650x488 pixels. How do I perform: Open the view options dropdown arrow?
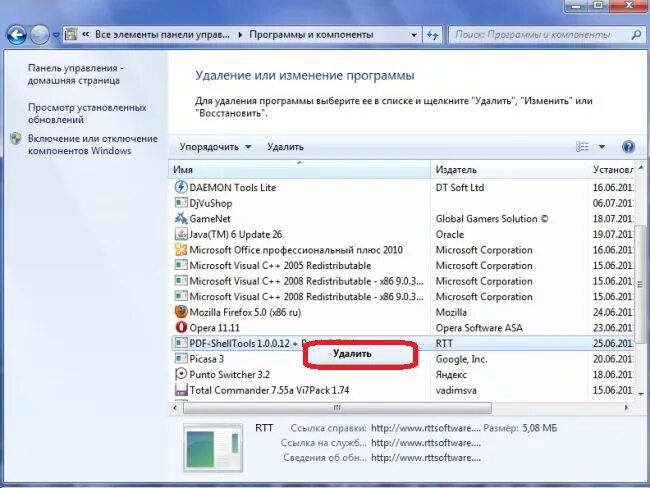click(x=602, y=147)
